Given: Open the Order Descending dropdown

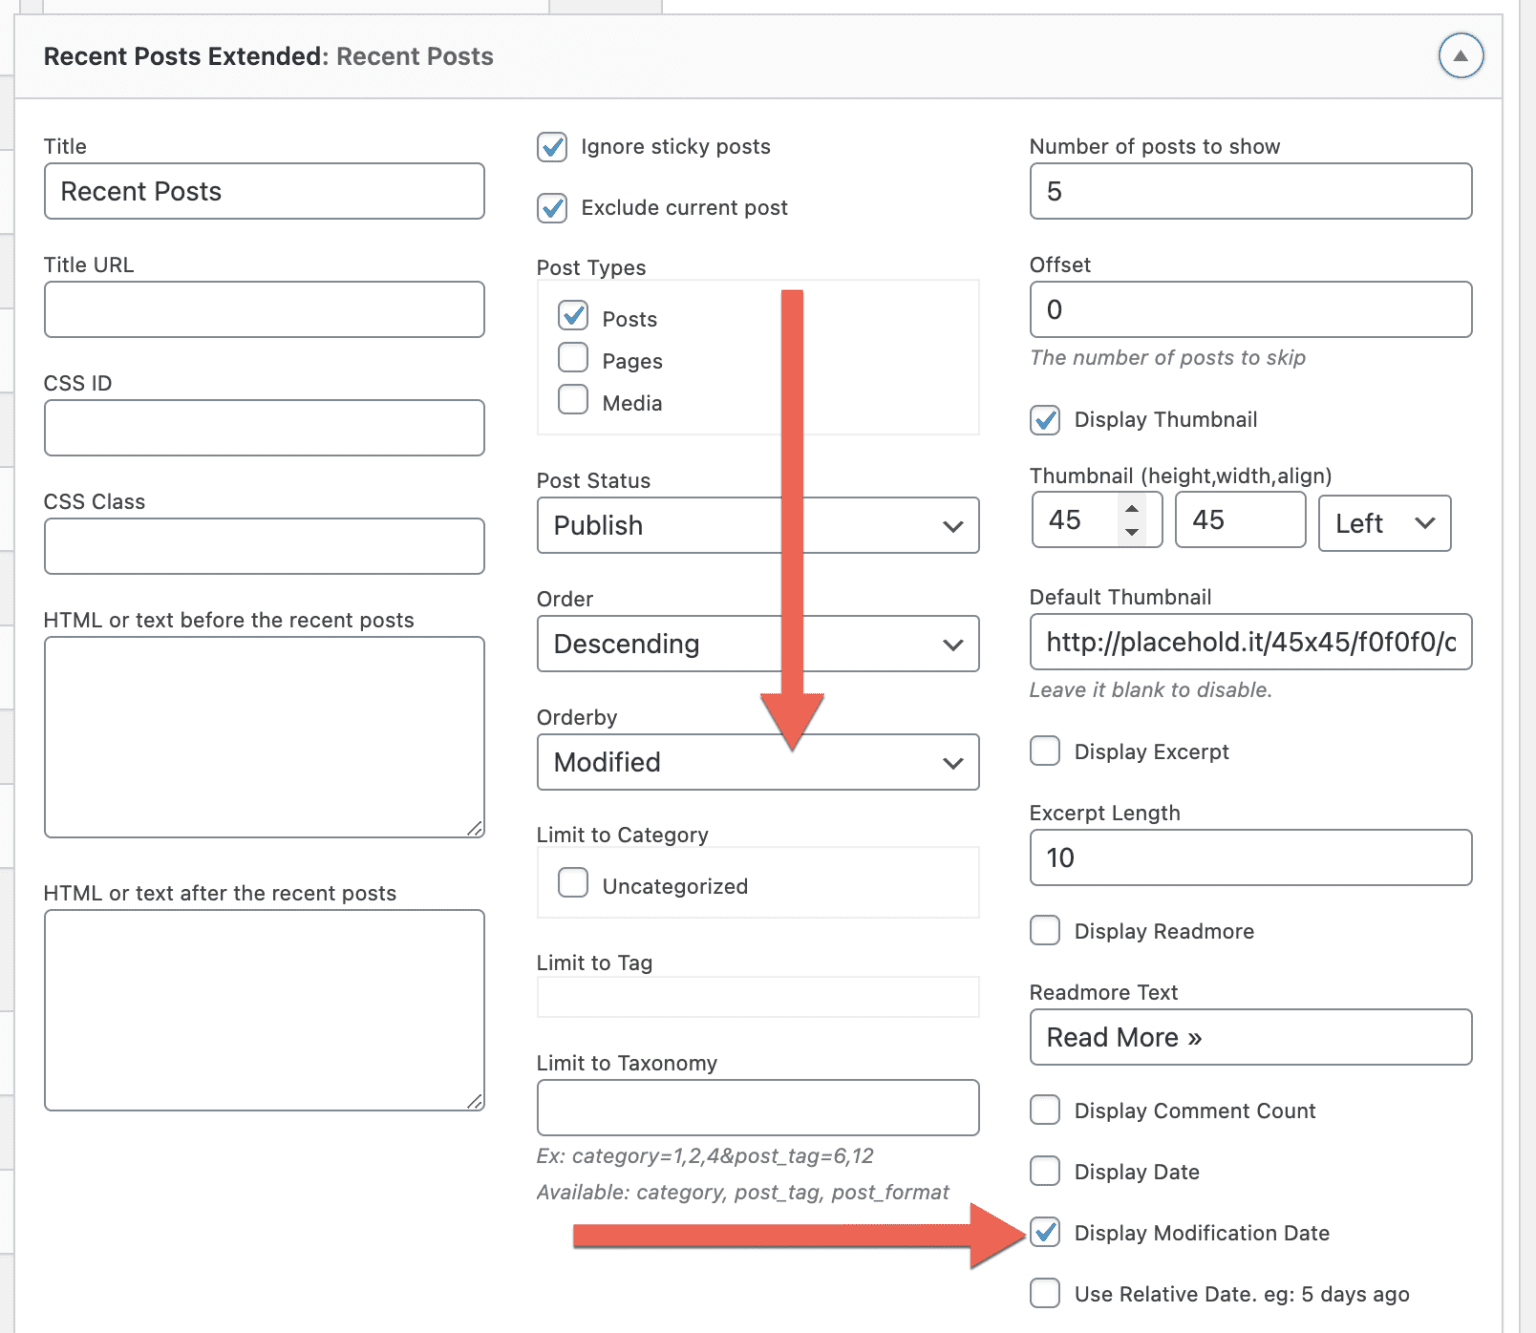Looking at the screenshot, I should click(758, 643).
